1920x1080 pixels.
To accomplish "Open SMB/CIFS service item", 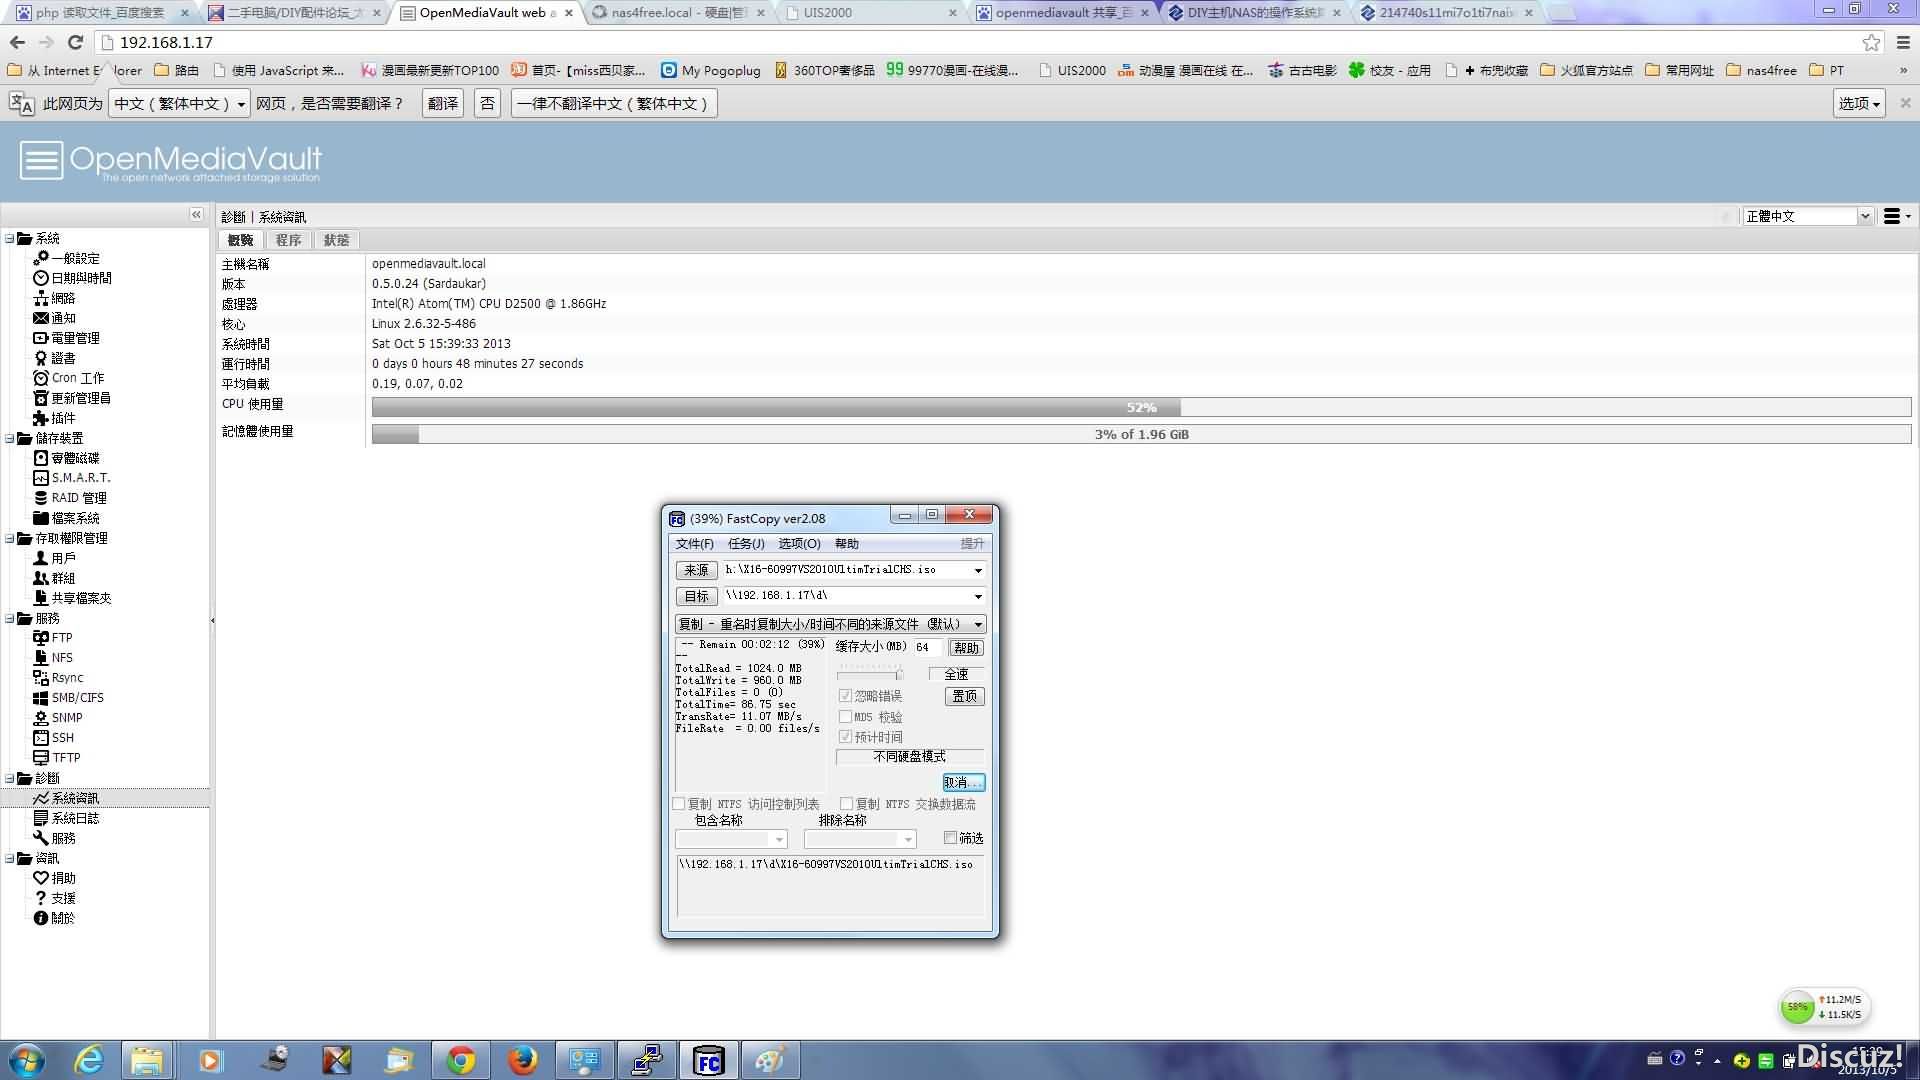I will click(x=68, y=698).
